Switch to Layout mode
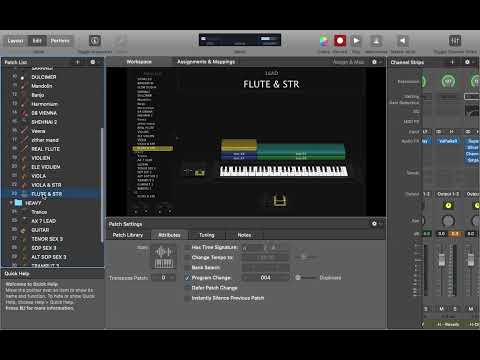This screenshot has height=360, width=480. point(16,41)
